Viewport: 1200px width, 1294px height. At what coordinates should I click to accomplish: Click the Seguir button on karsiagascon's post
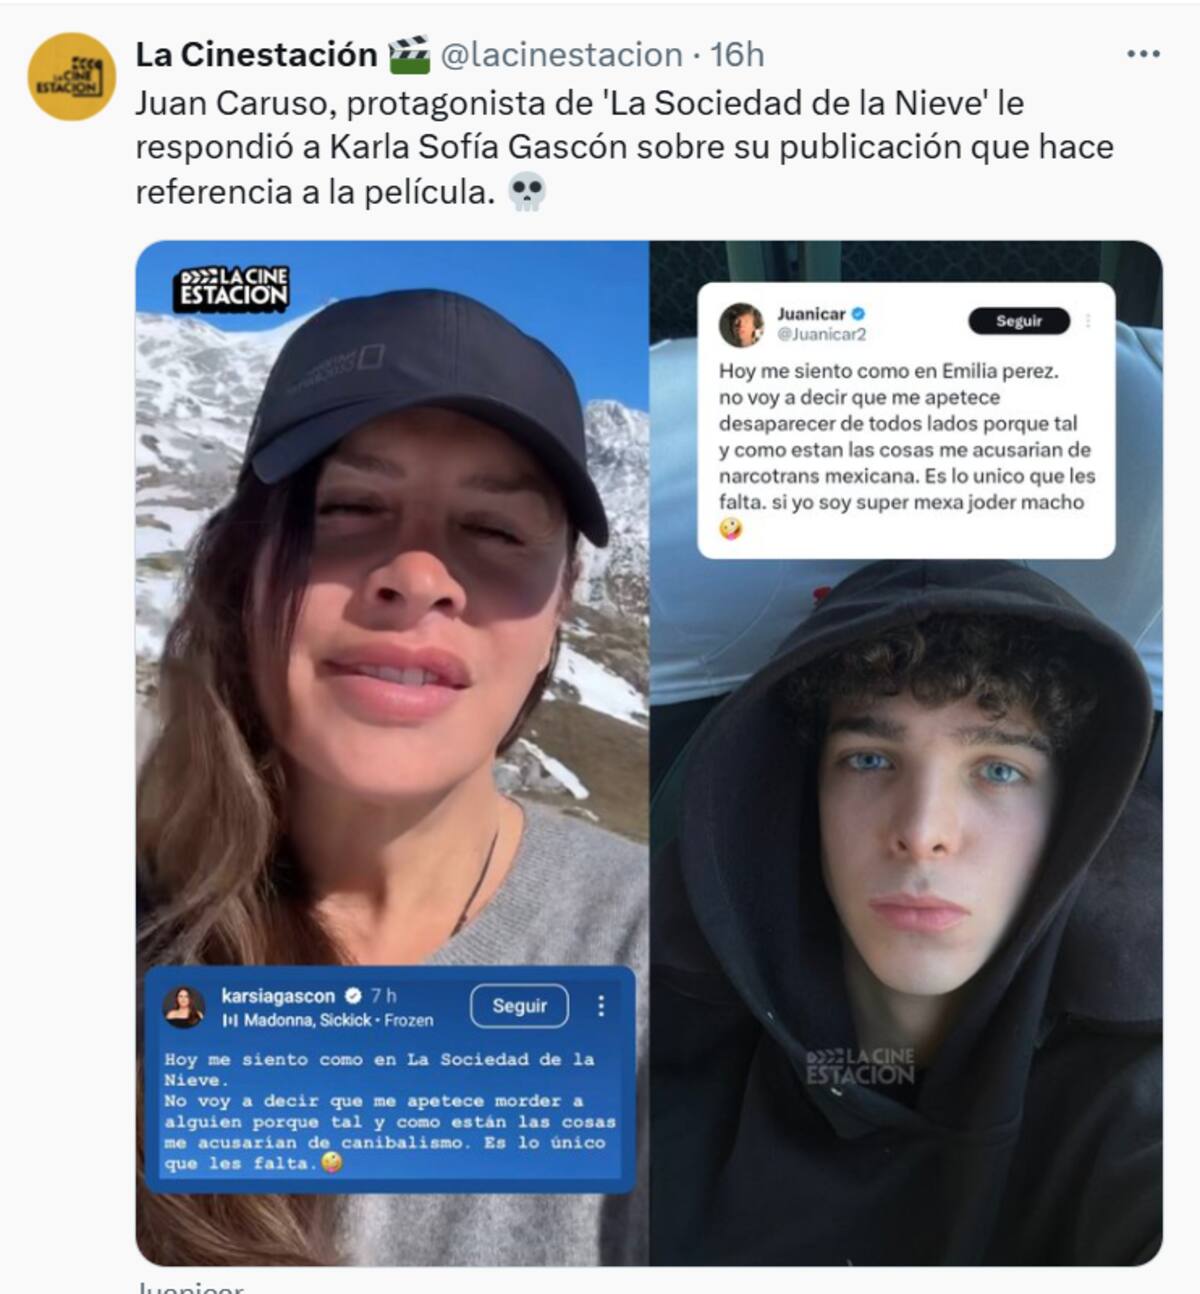point(519,1006)
